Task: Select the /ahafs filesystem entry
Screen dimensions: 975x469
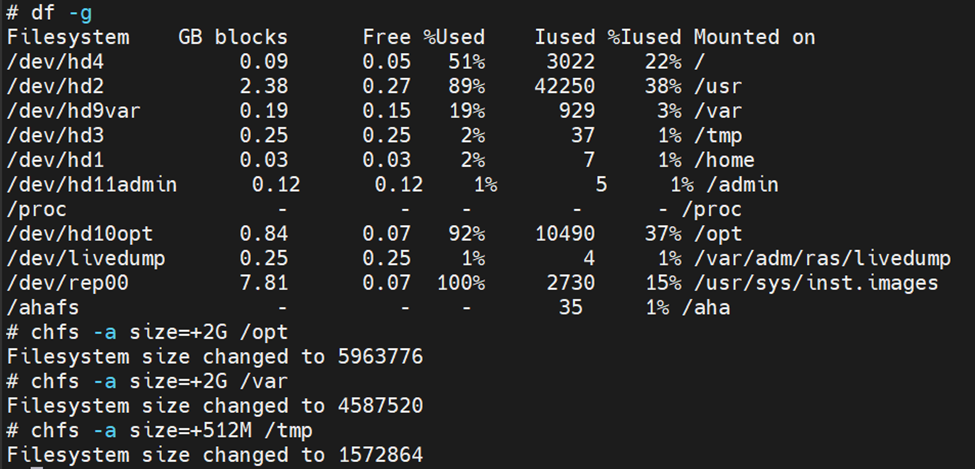Action: (43, 308)
